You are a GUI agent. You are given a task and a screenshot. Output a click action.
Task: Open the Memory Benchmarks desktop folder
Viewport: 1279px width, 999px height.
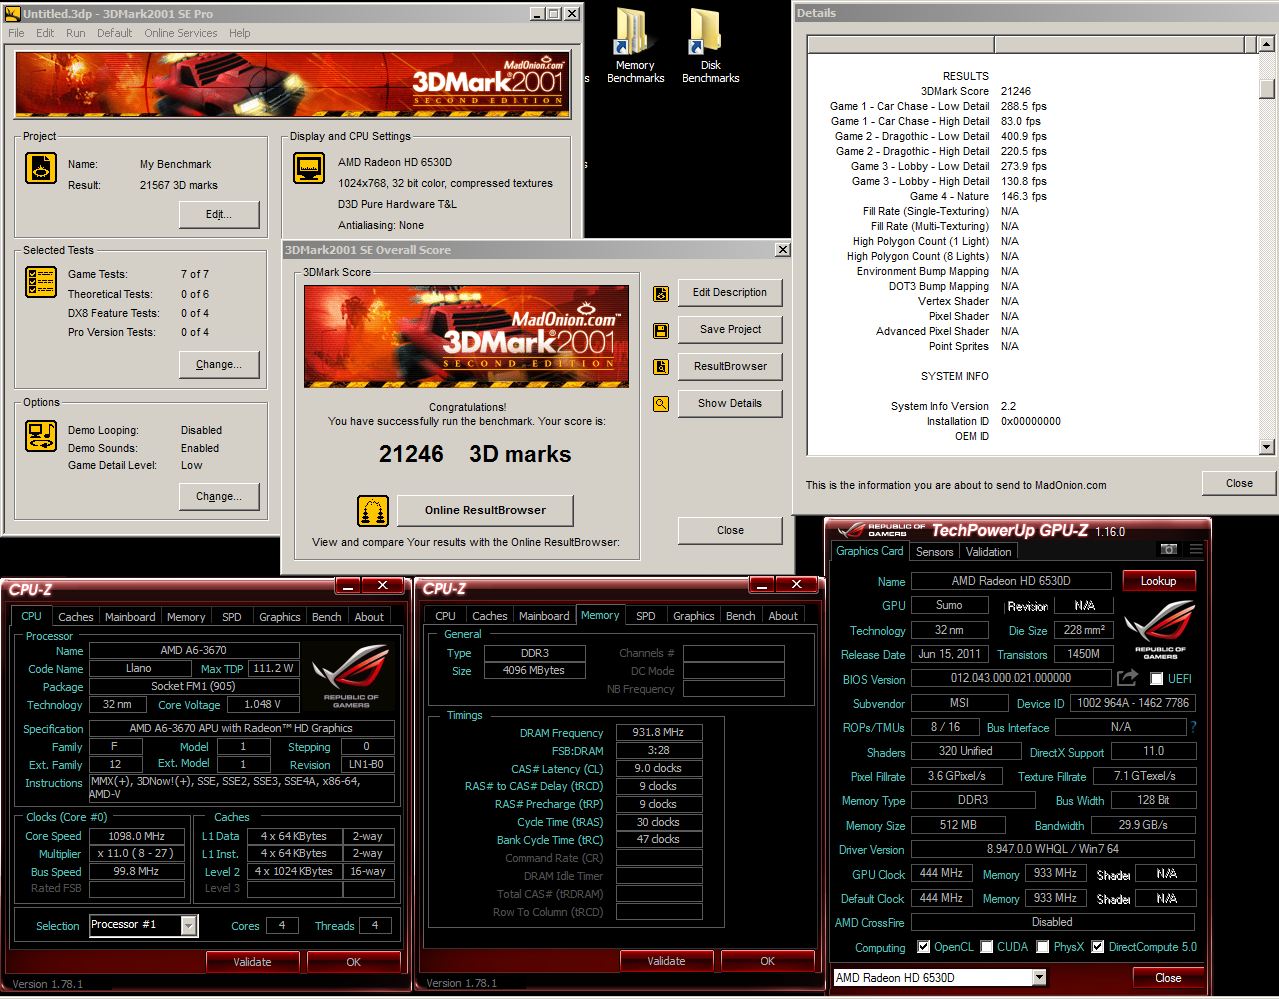coord(635,45)
